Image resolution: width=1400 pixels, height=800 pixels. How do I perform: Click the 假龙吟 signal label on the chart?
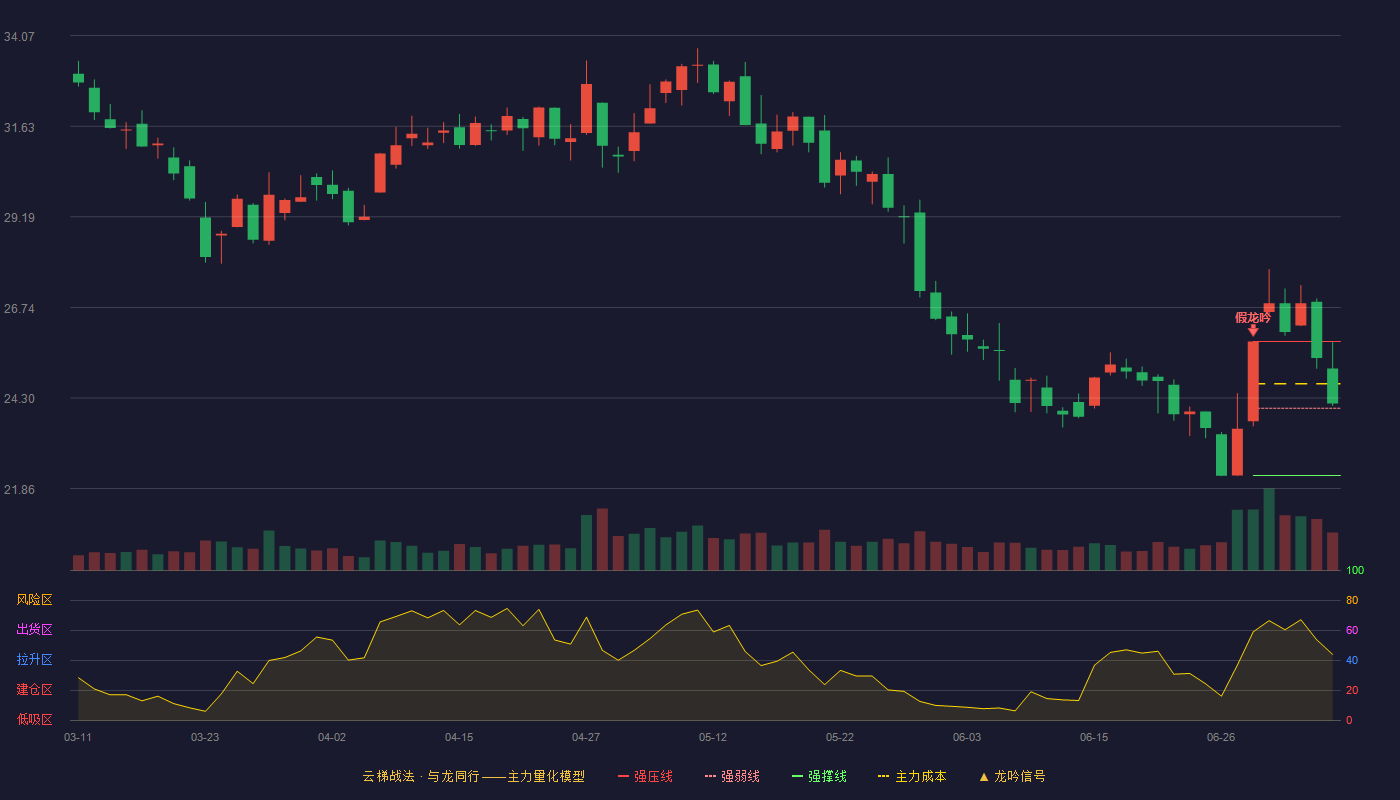[1253, 318]
